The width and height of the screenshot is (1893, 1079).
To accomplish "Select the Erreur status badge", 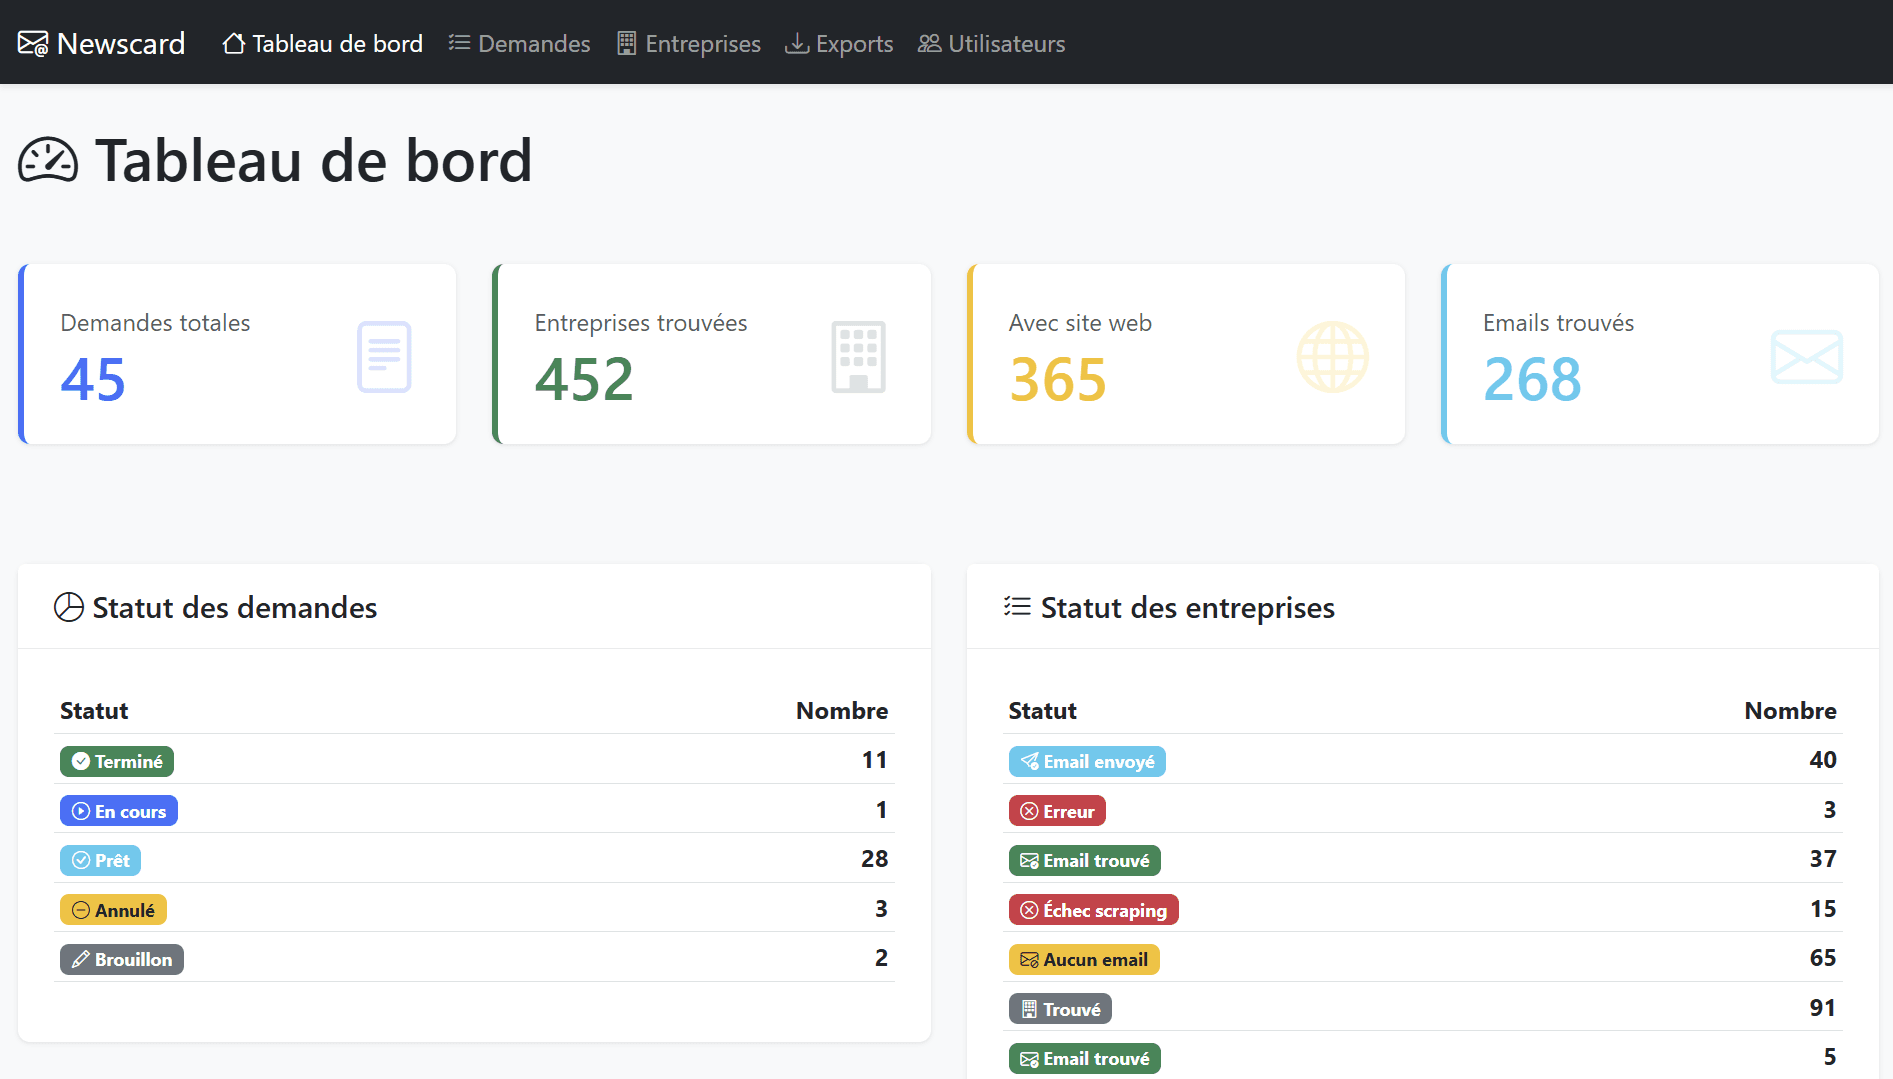I will tap(1057, 811).
